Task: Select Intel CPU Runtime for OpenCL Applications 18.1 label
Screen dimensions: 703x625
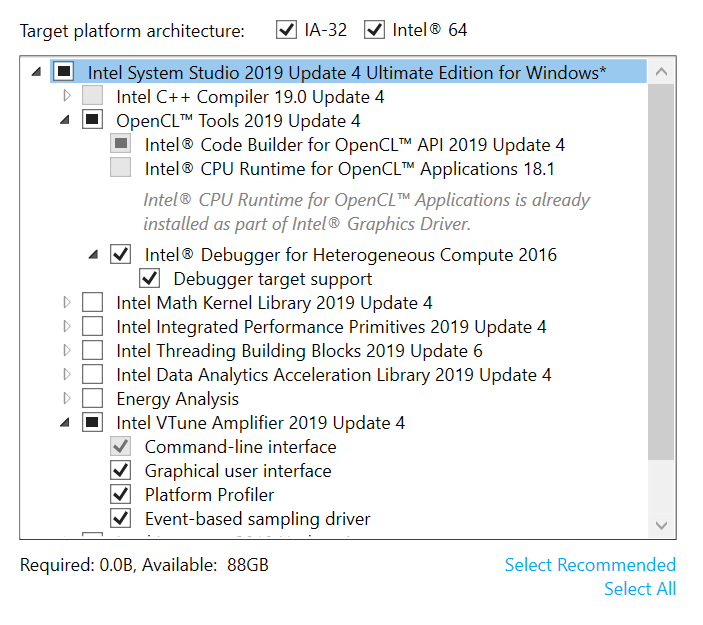Action: click(350, 169)
